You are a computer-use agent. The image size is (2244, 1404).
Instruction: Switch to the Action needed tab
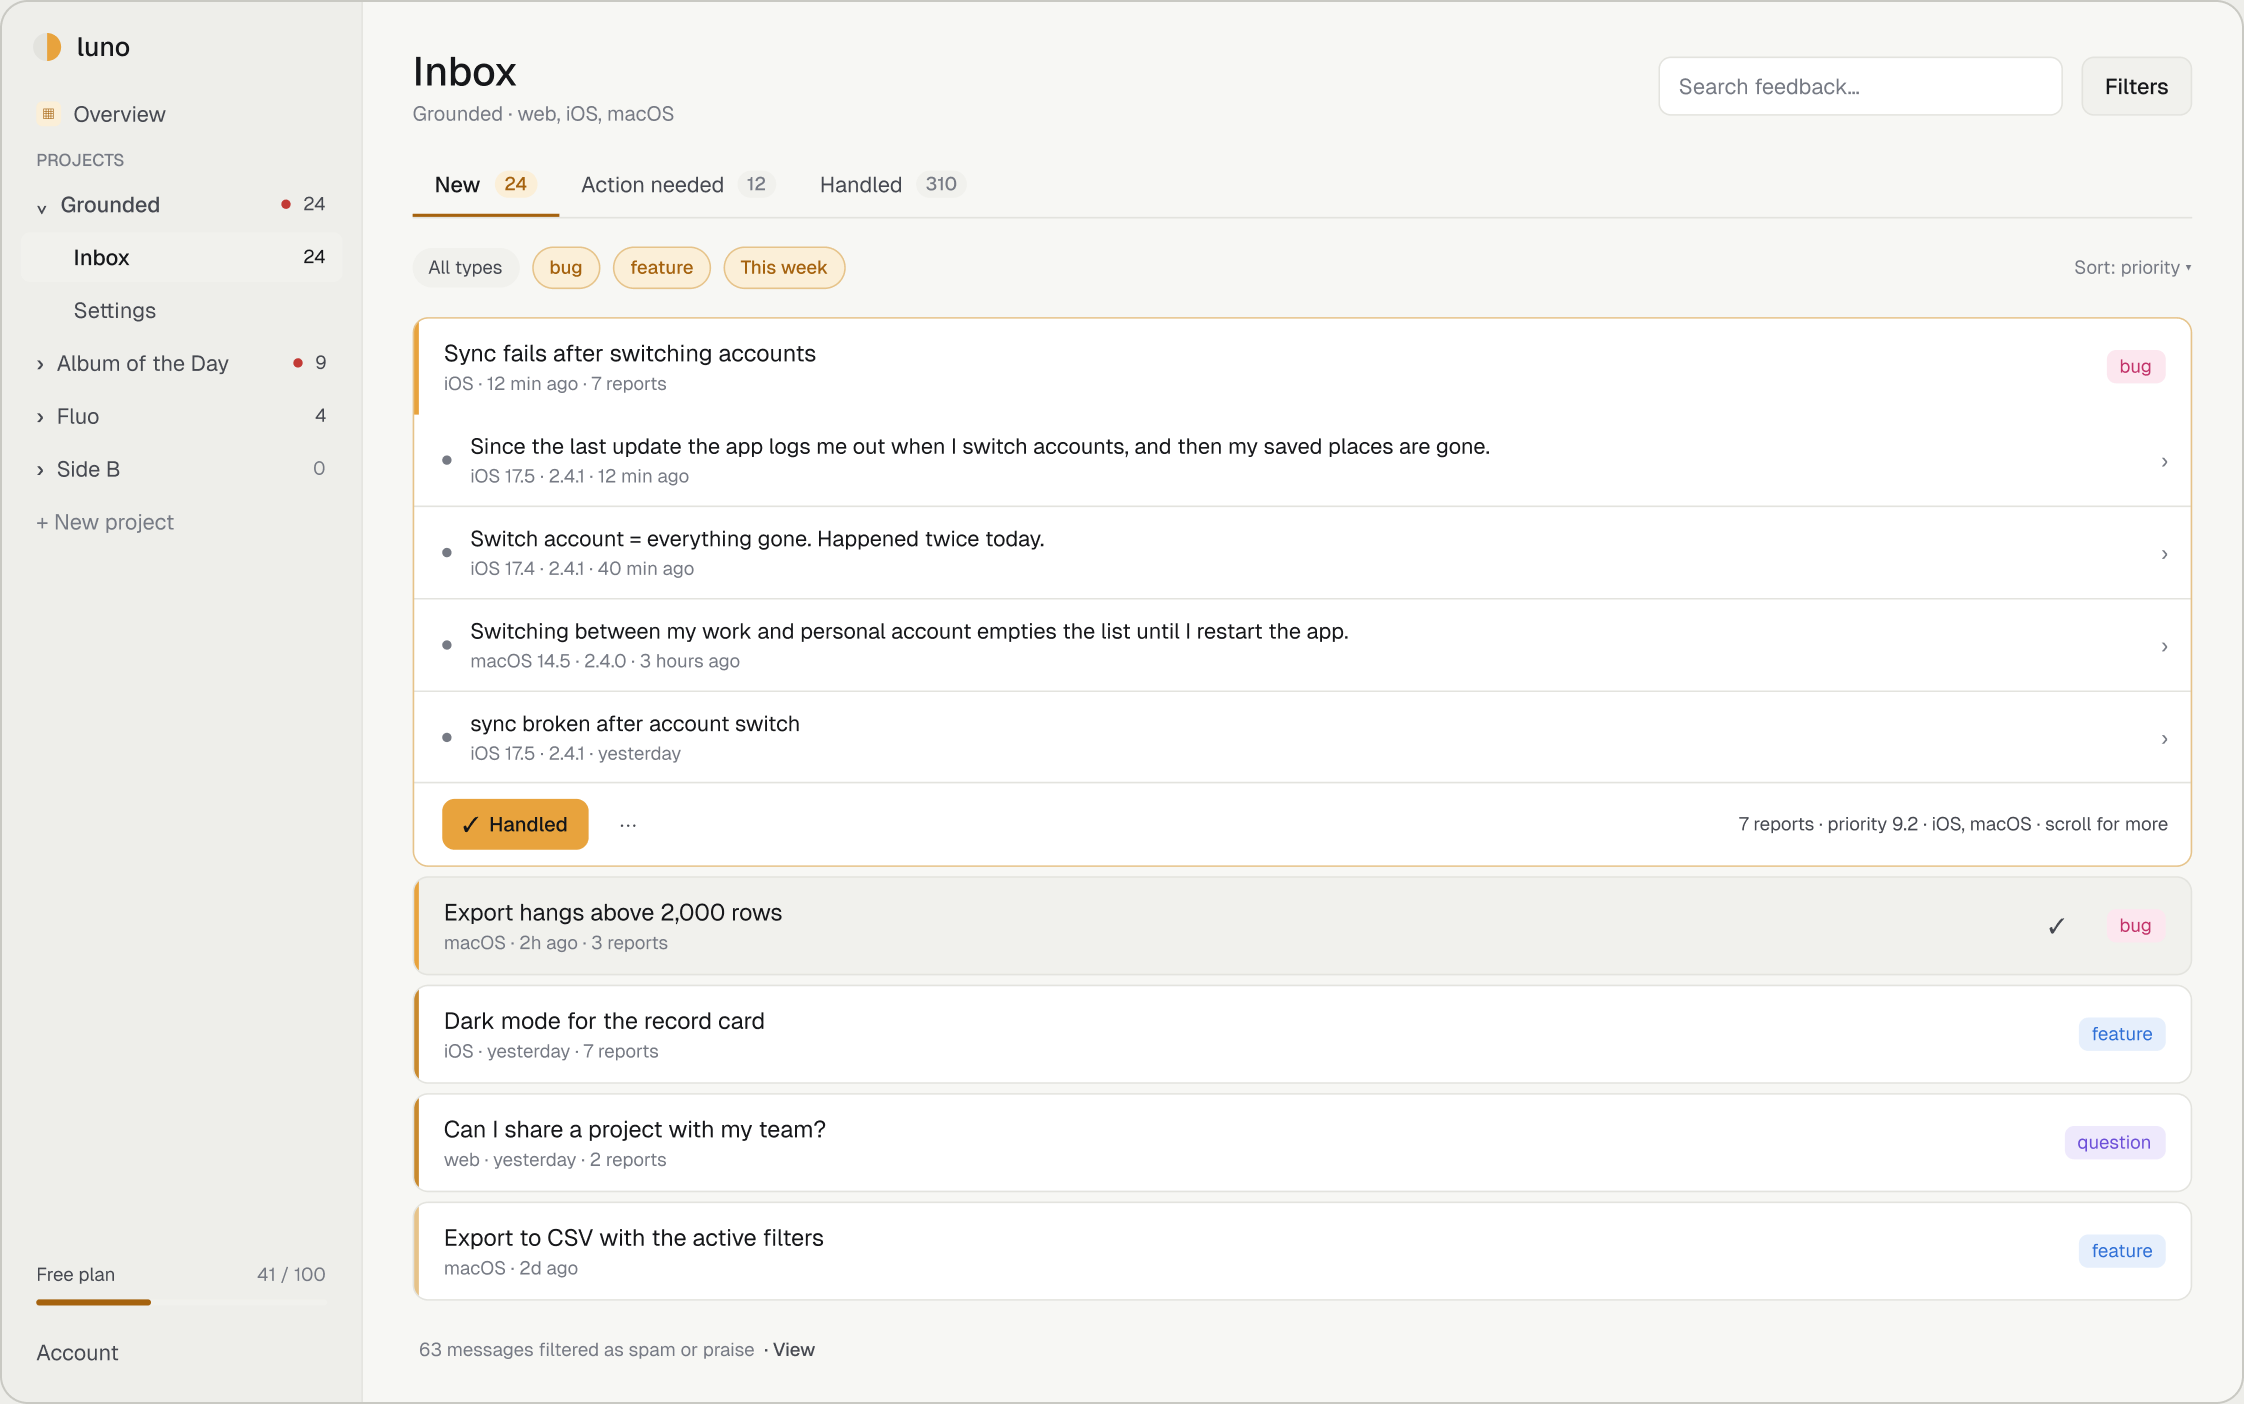click(677, 185)
